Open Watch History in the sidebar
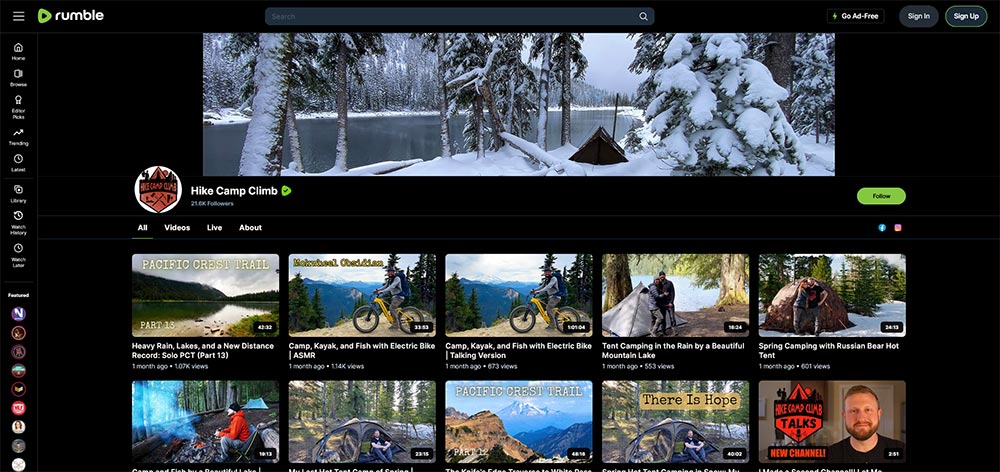The height and width of the screenshot is (472, 1000). coord(18,223)
